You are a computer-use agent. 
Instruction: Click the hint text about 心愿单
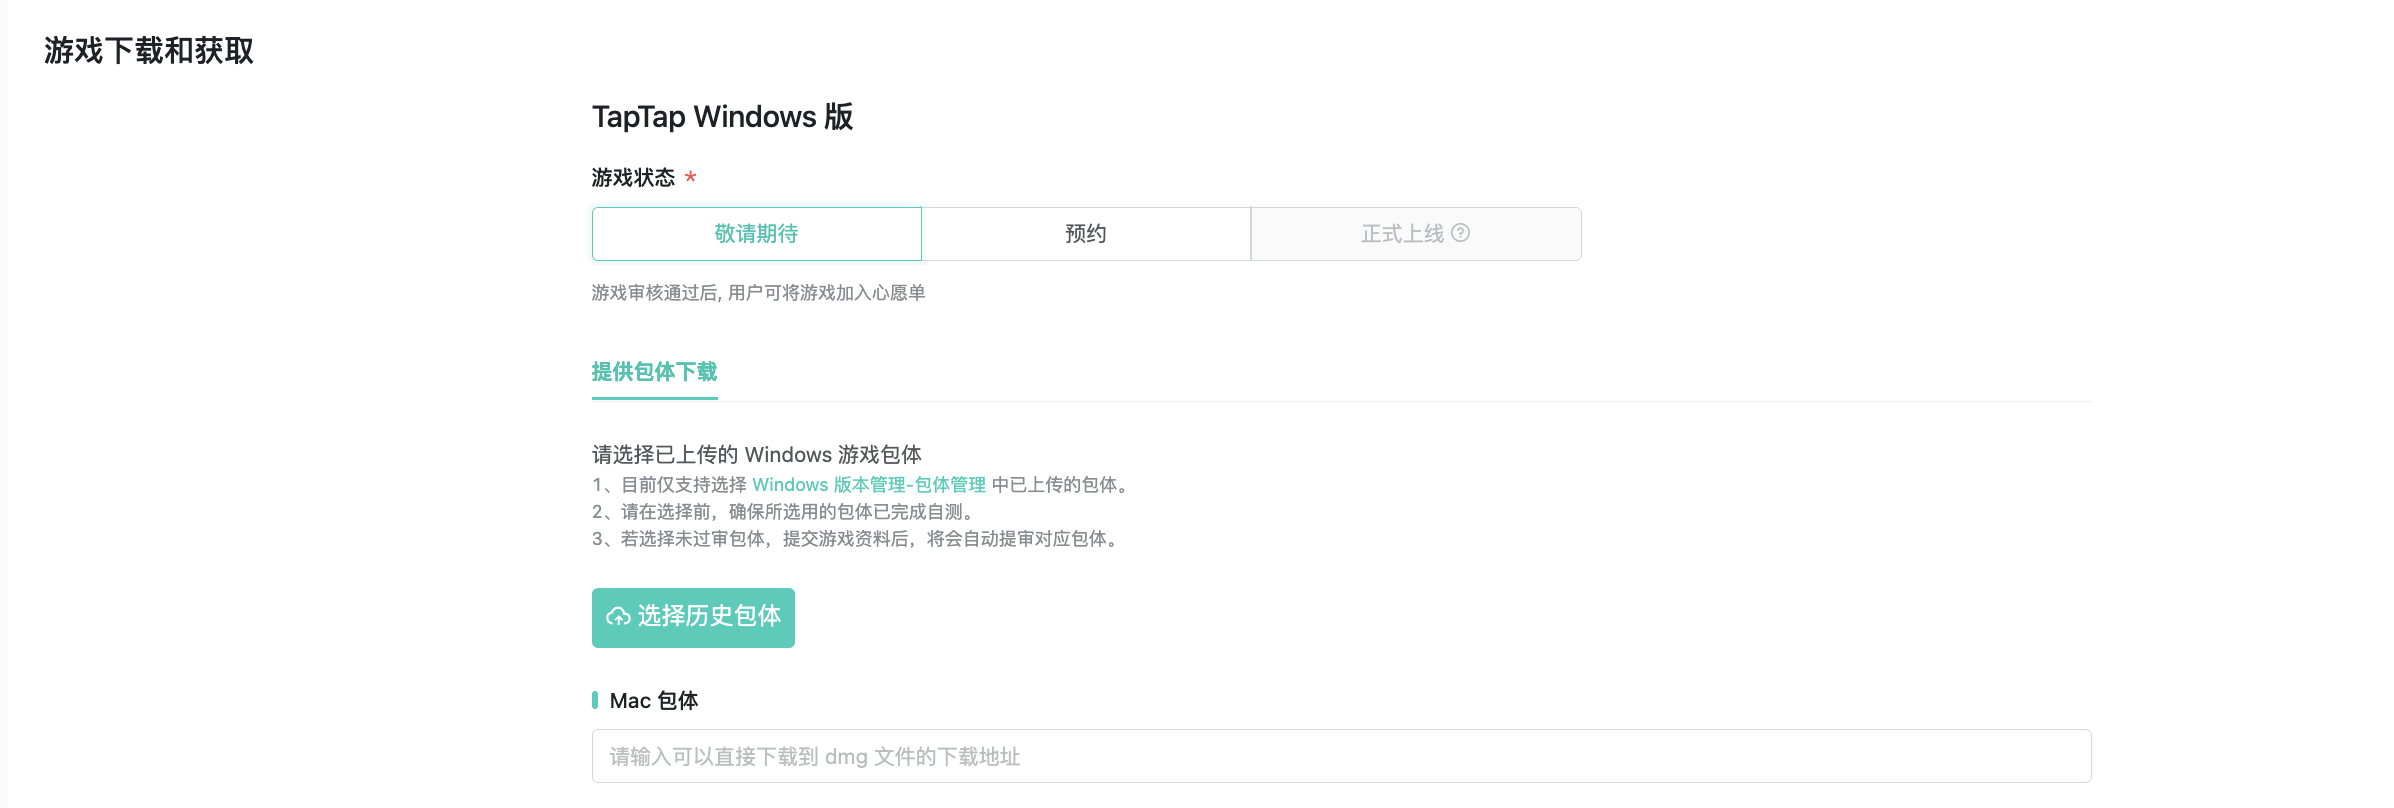[758, 293]
